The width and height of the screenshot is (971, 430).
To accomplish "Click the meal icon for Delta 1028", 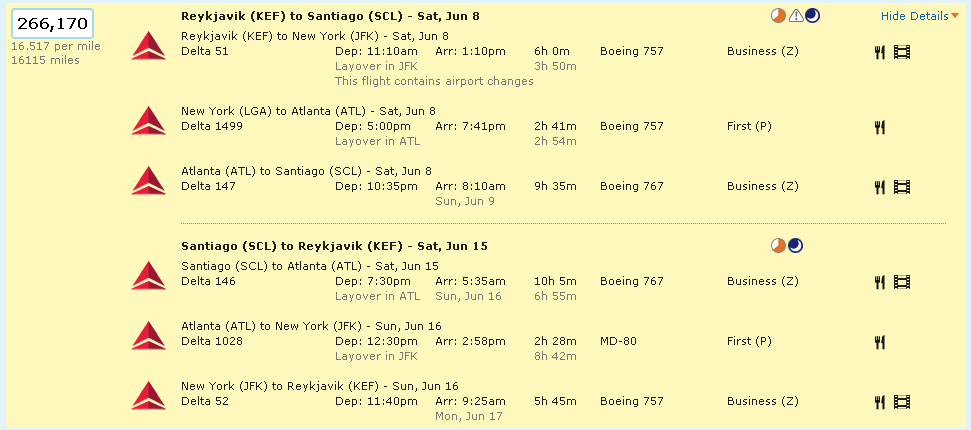I will click(x=880, y=342).
